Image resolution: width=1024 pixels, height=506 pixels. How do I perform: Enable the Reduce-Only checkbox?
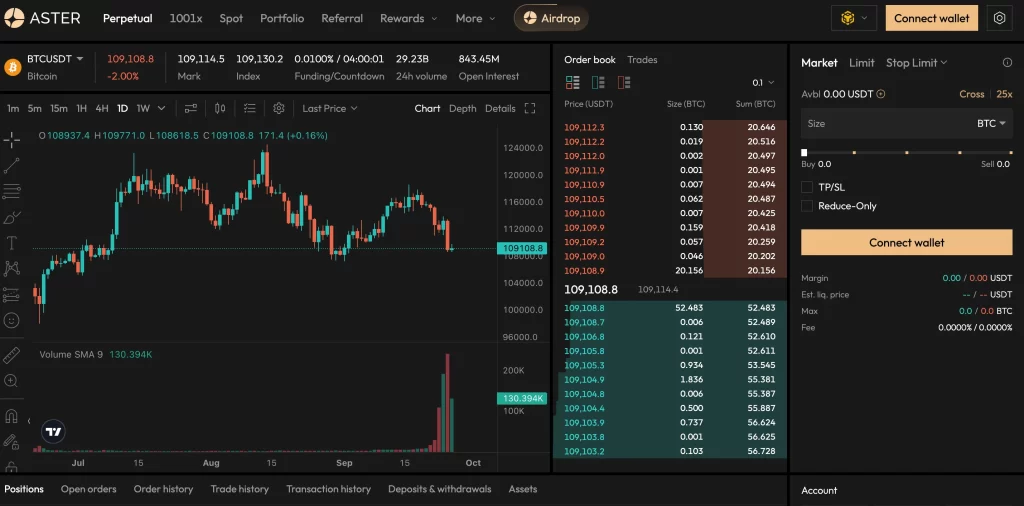point(807,206)
